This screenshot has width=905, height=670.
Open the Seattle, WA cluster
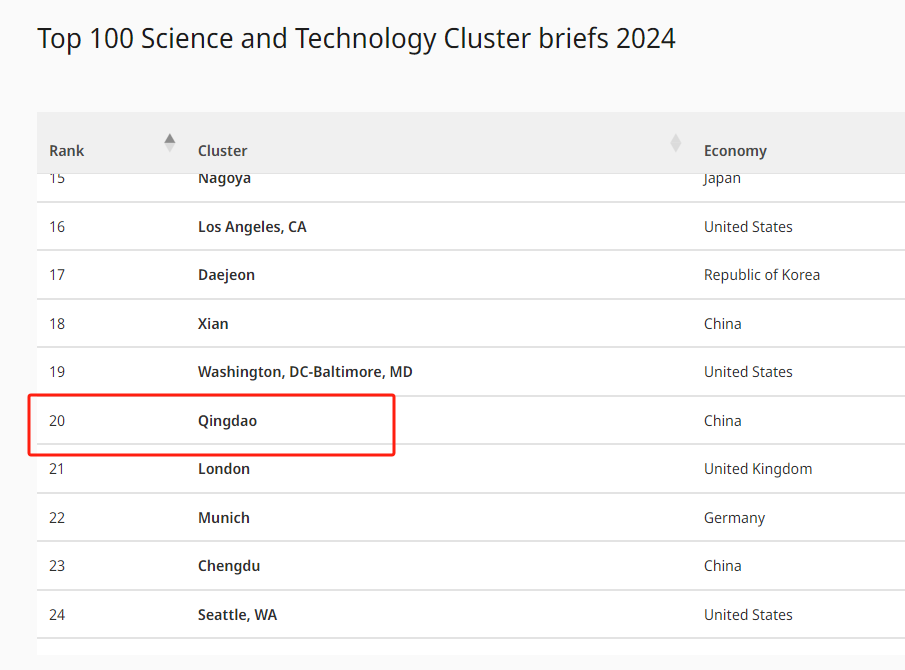tap(237, 615)
